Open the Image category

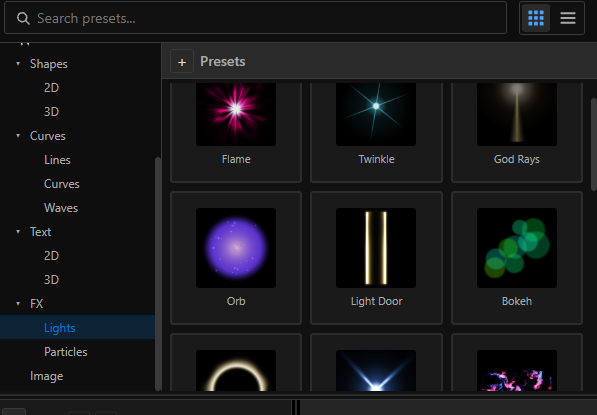(46, 376)
